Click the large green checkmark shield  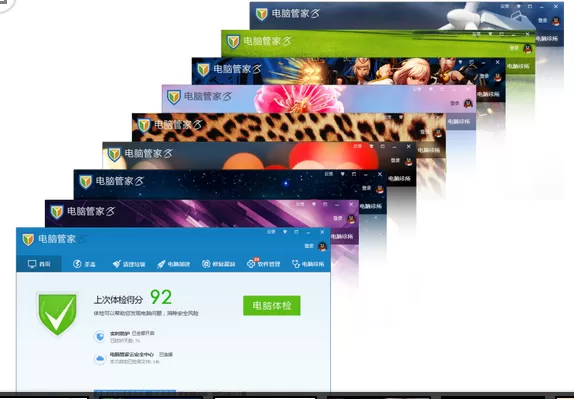point(57,314)
